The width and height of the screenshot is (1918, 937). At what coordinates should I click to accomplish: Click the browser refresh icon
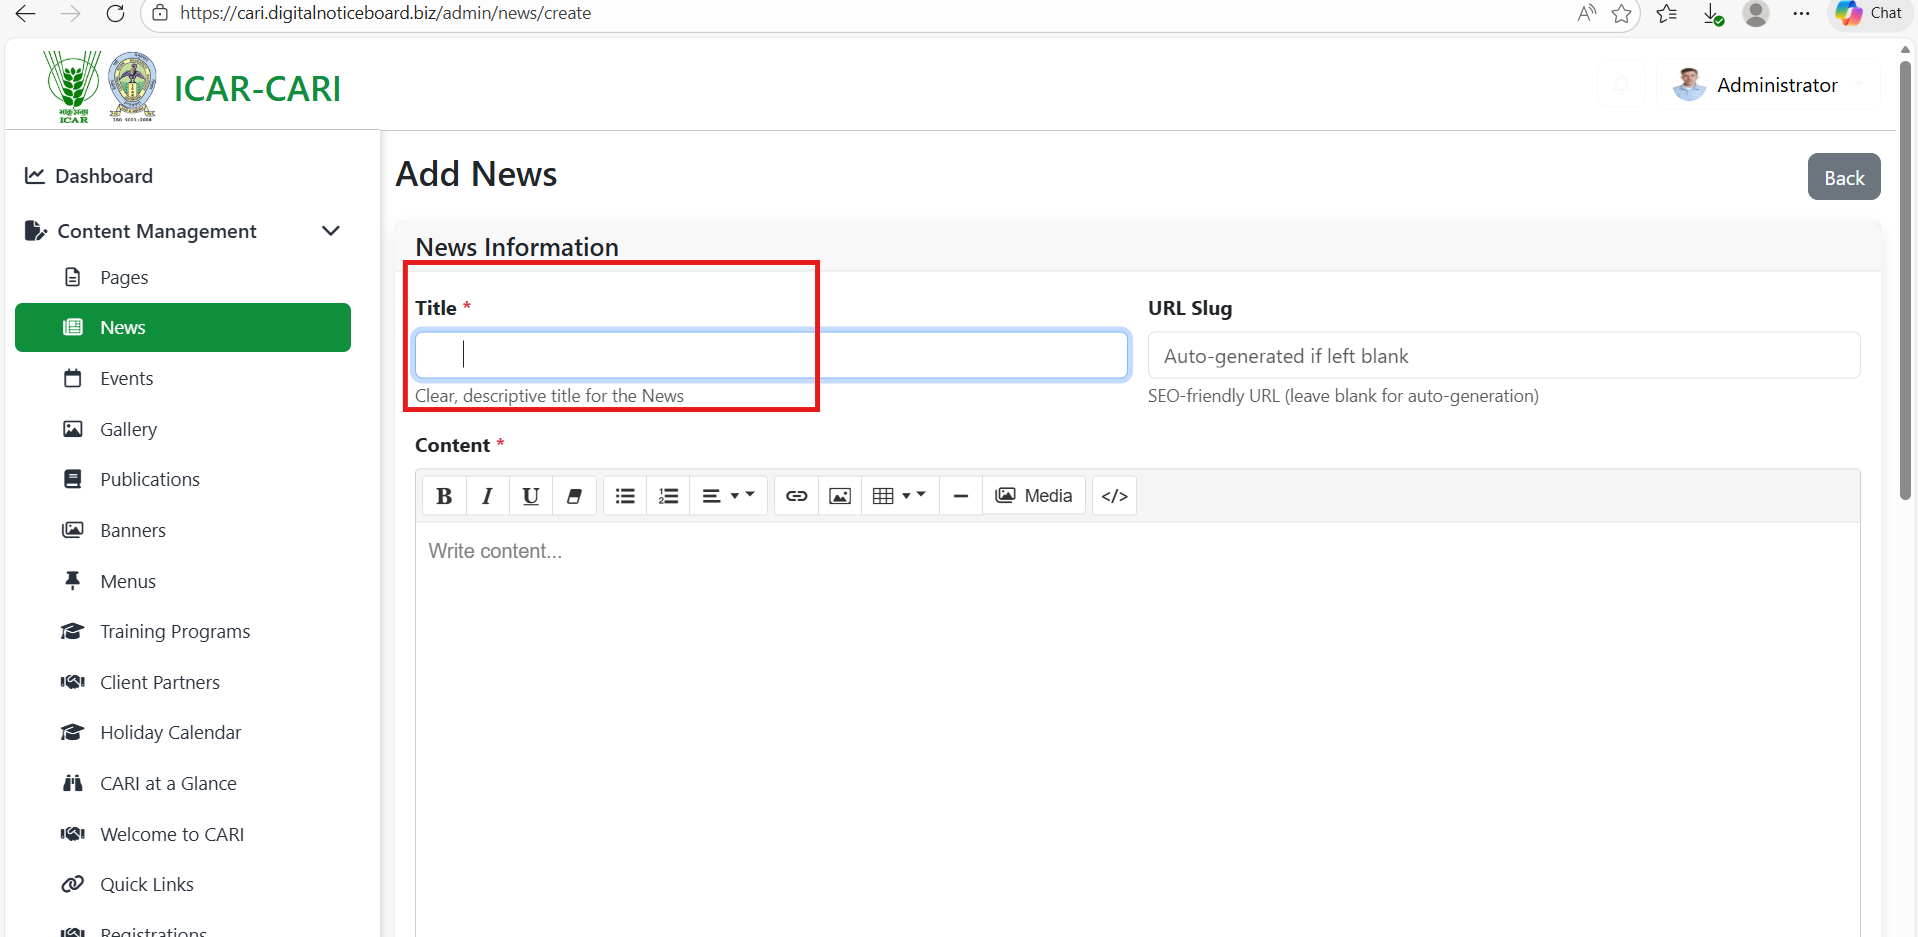115,13
